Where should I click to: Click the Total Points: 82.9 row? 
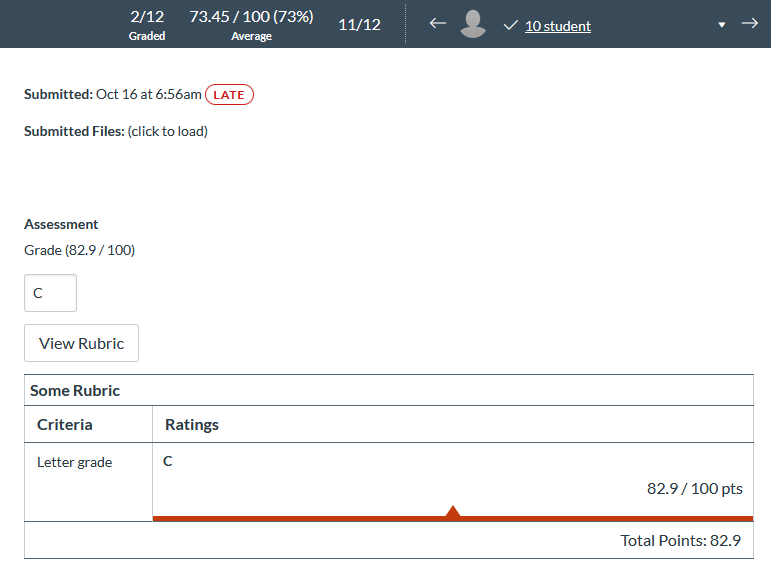[680, 540]
